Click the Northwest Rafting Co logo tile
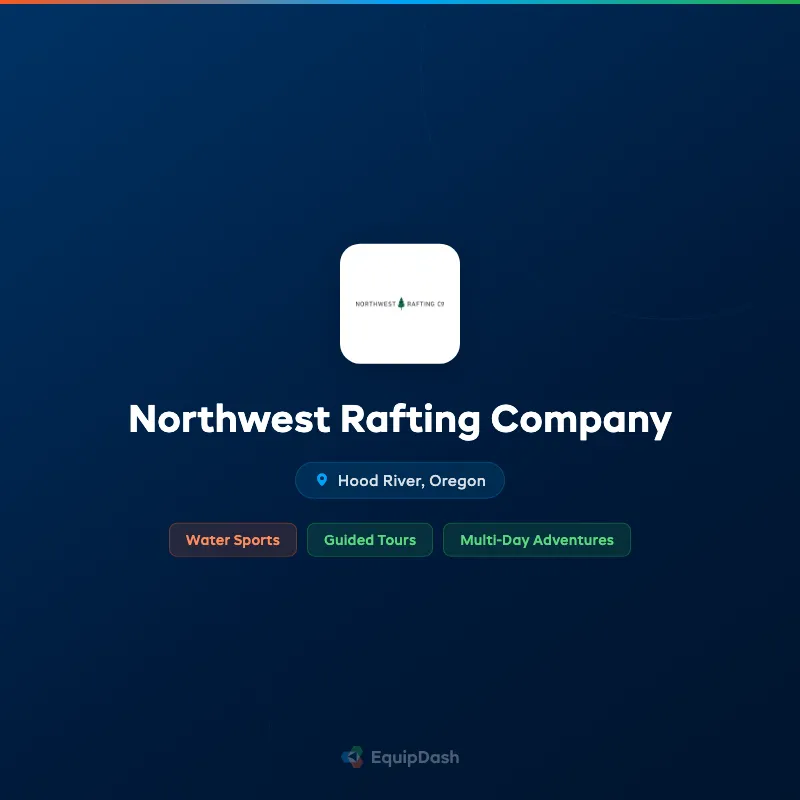800x800 pixels. [399, 304]
